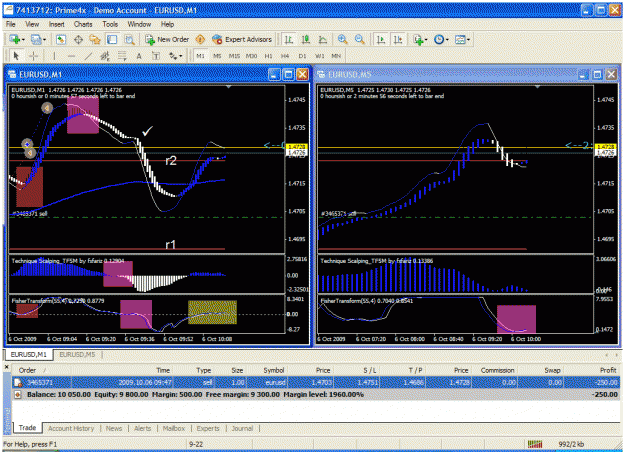
Task: Select the text label tool
Action: coord(156,56)
